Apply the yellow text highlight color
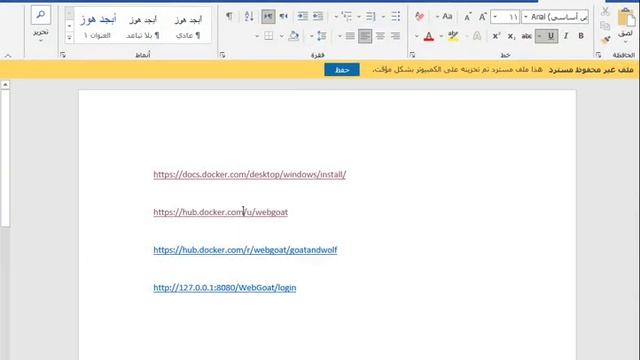 click(453, 36)
